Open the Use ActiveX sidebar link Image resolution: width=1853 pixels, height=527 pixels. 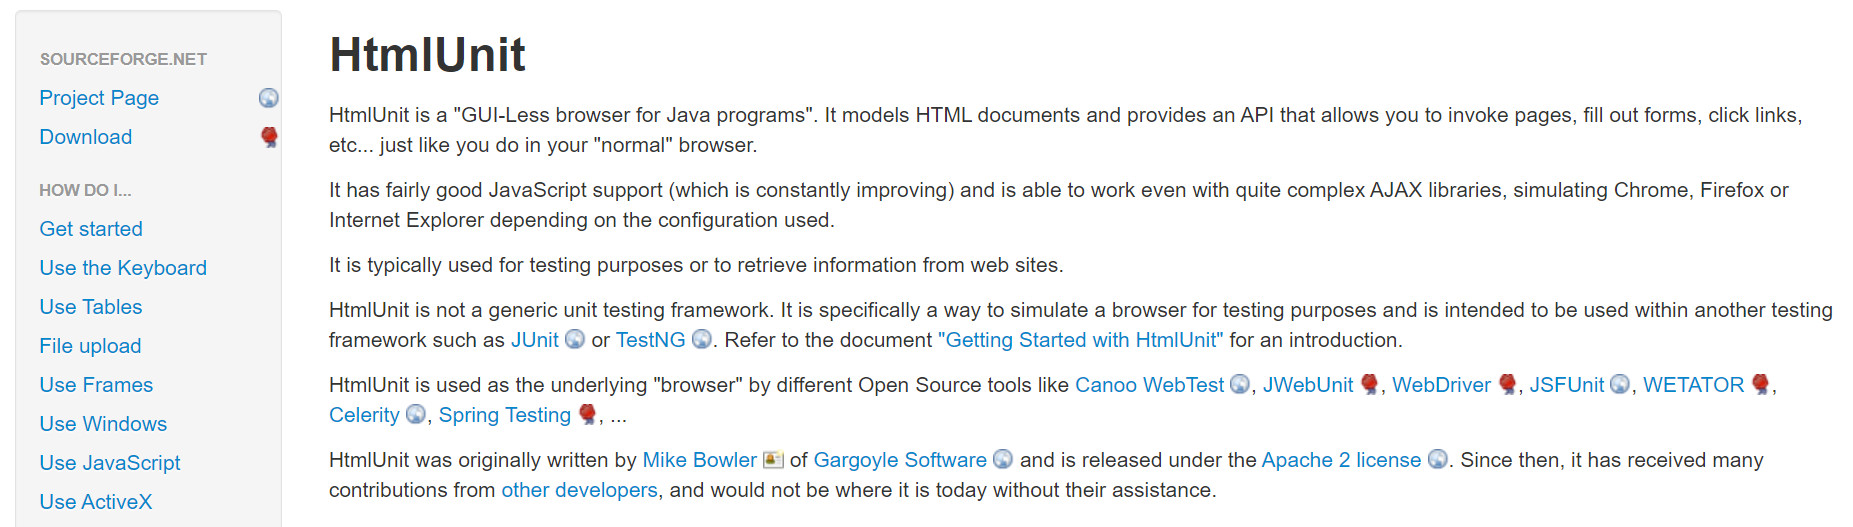(x=96, y=502)
